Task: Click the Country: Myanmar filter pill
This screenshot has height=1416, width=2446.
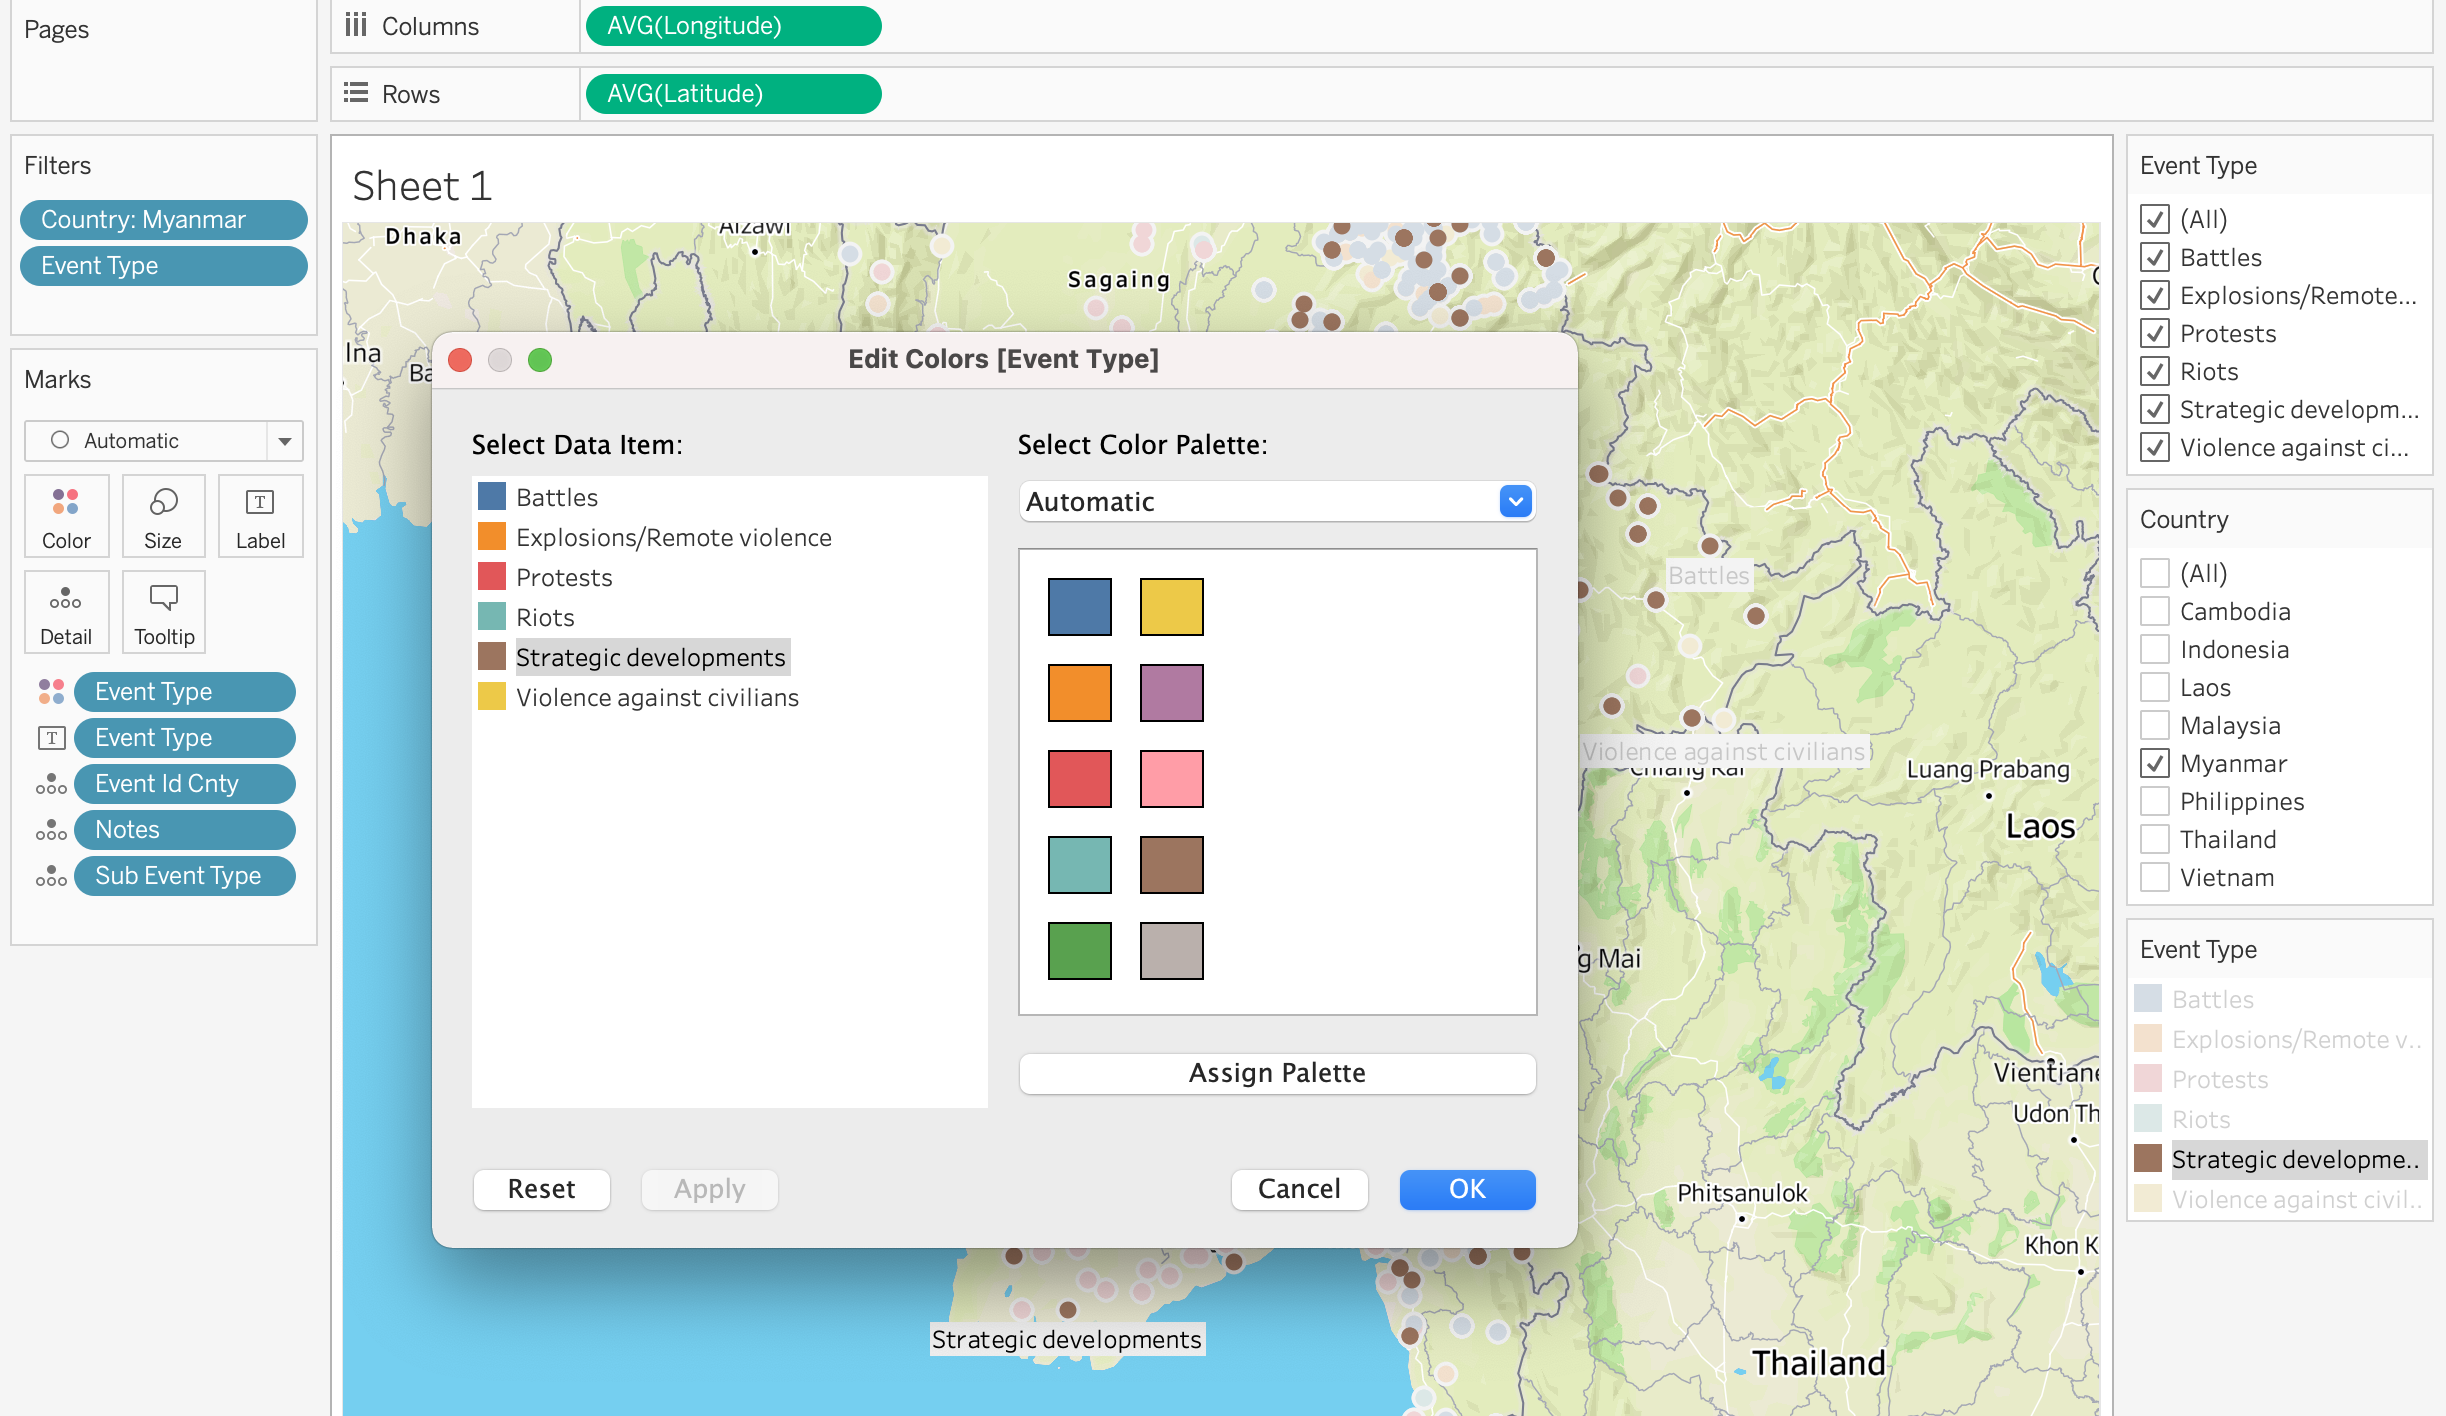Action: coord(164,220)
